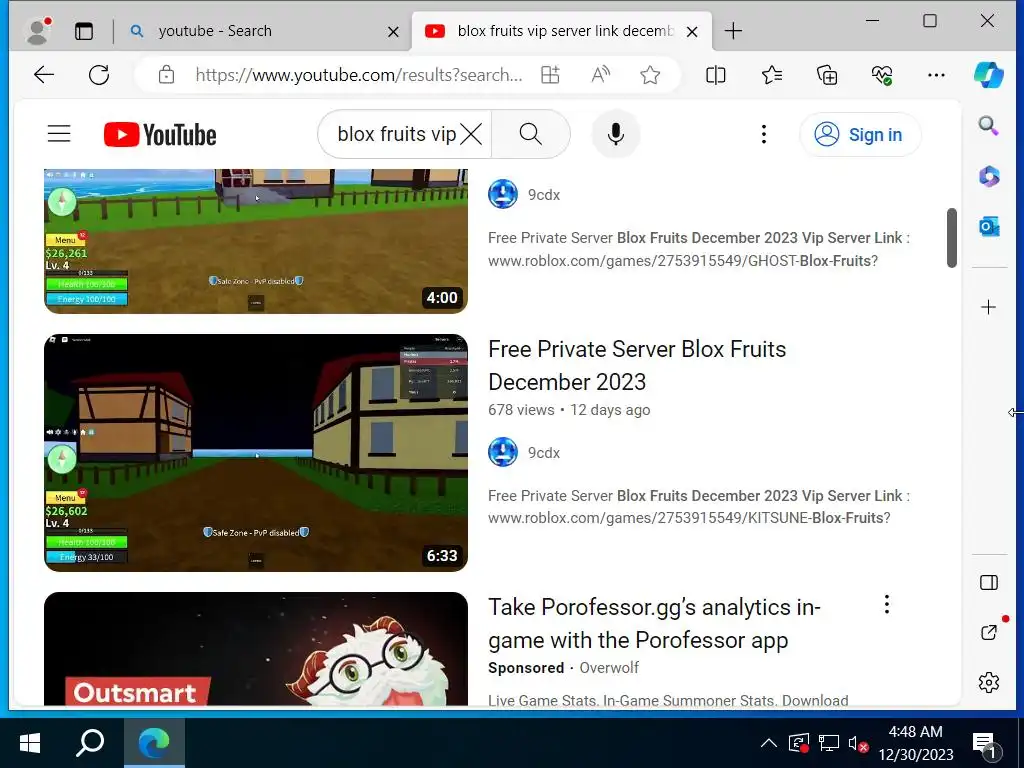
Task: Launch Copilot from Edge toolbar
Action: (x=989, y=74)
